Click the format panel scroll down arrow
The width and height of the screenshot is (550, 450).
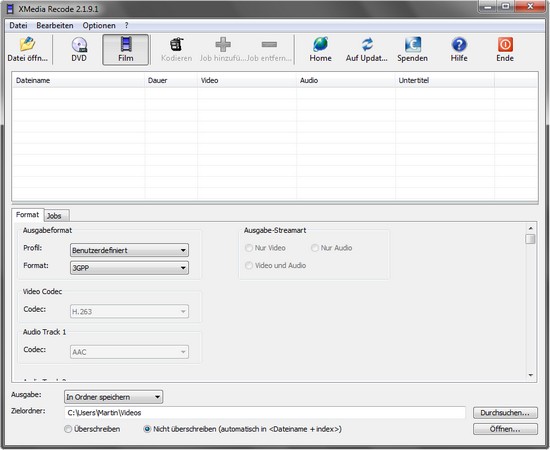coord(530,375)
